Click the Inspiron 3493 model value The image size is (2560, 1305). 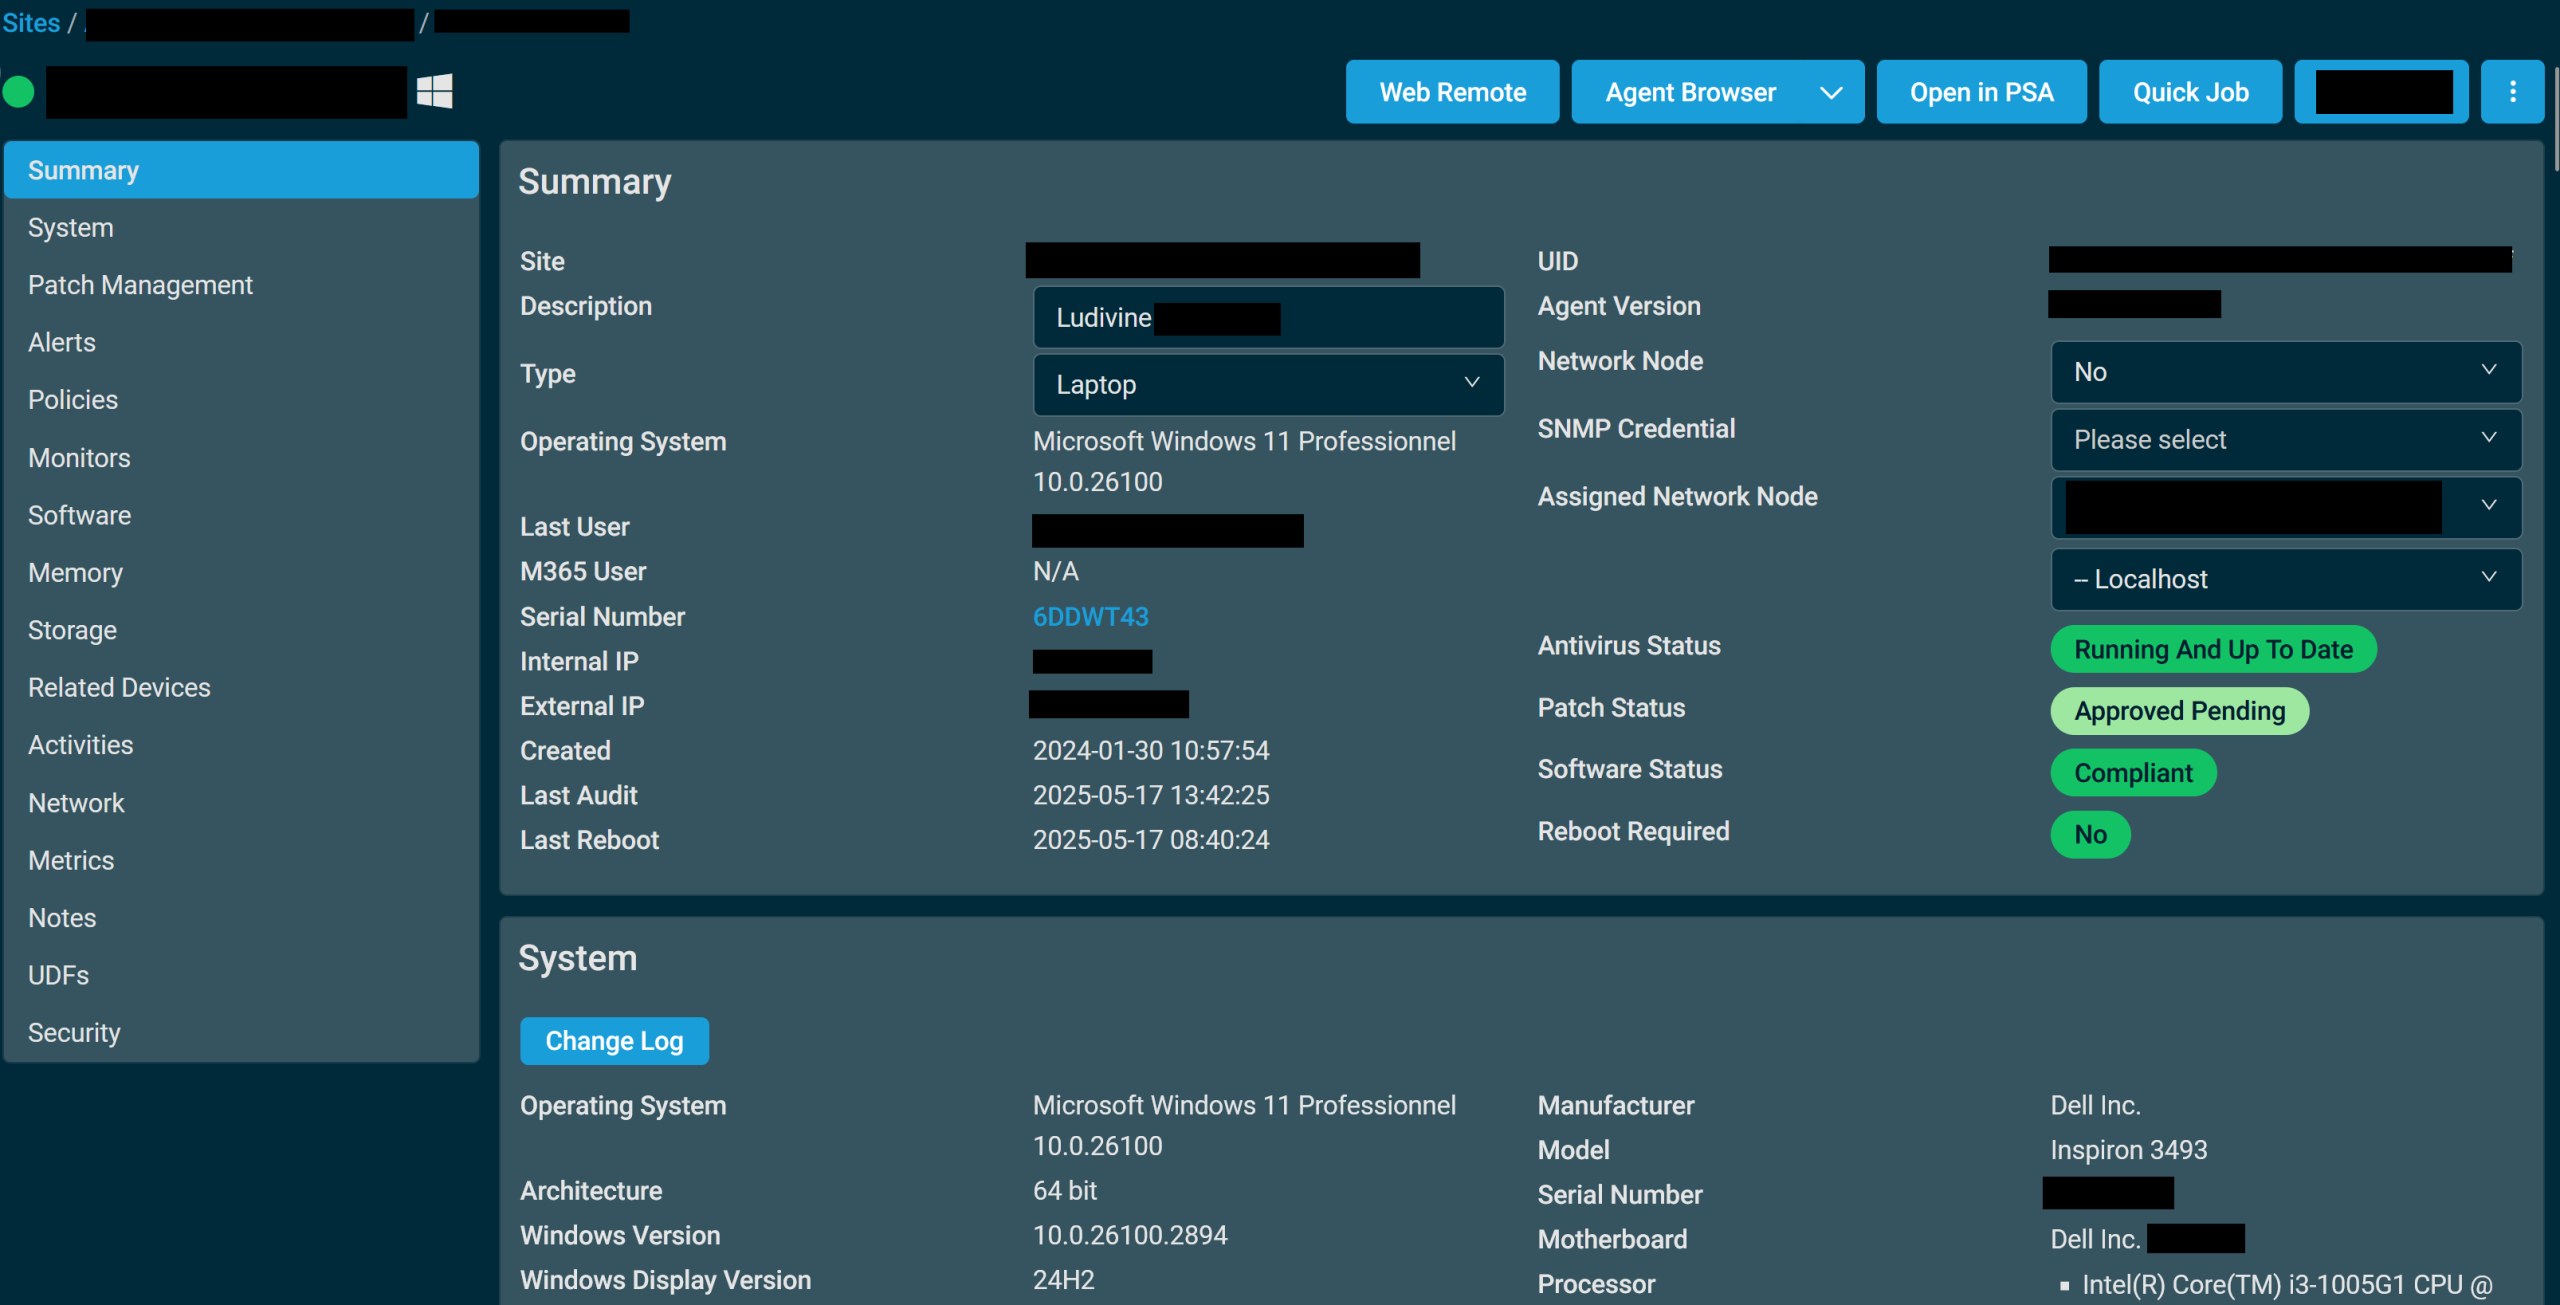pyautogui.click(x=2129, y=1150)
